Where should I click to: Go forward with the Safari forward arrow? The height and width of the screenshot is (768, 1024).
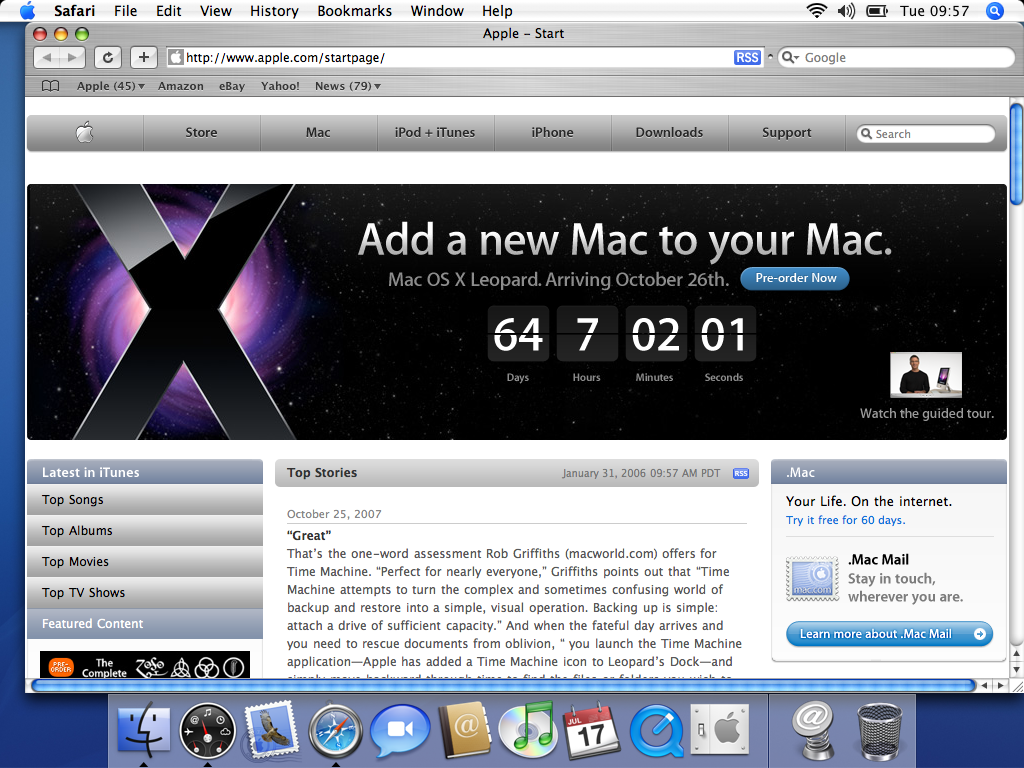pyautogui.click(x=72, y=57)
